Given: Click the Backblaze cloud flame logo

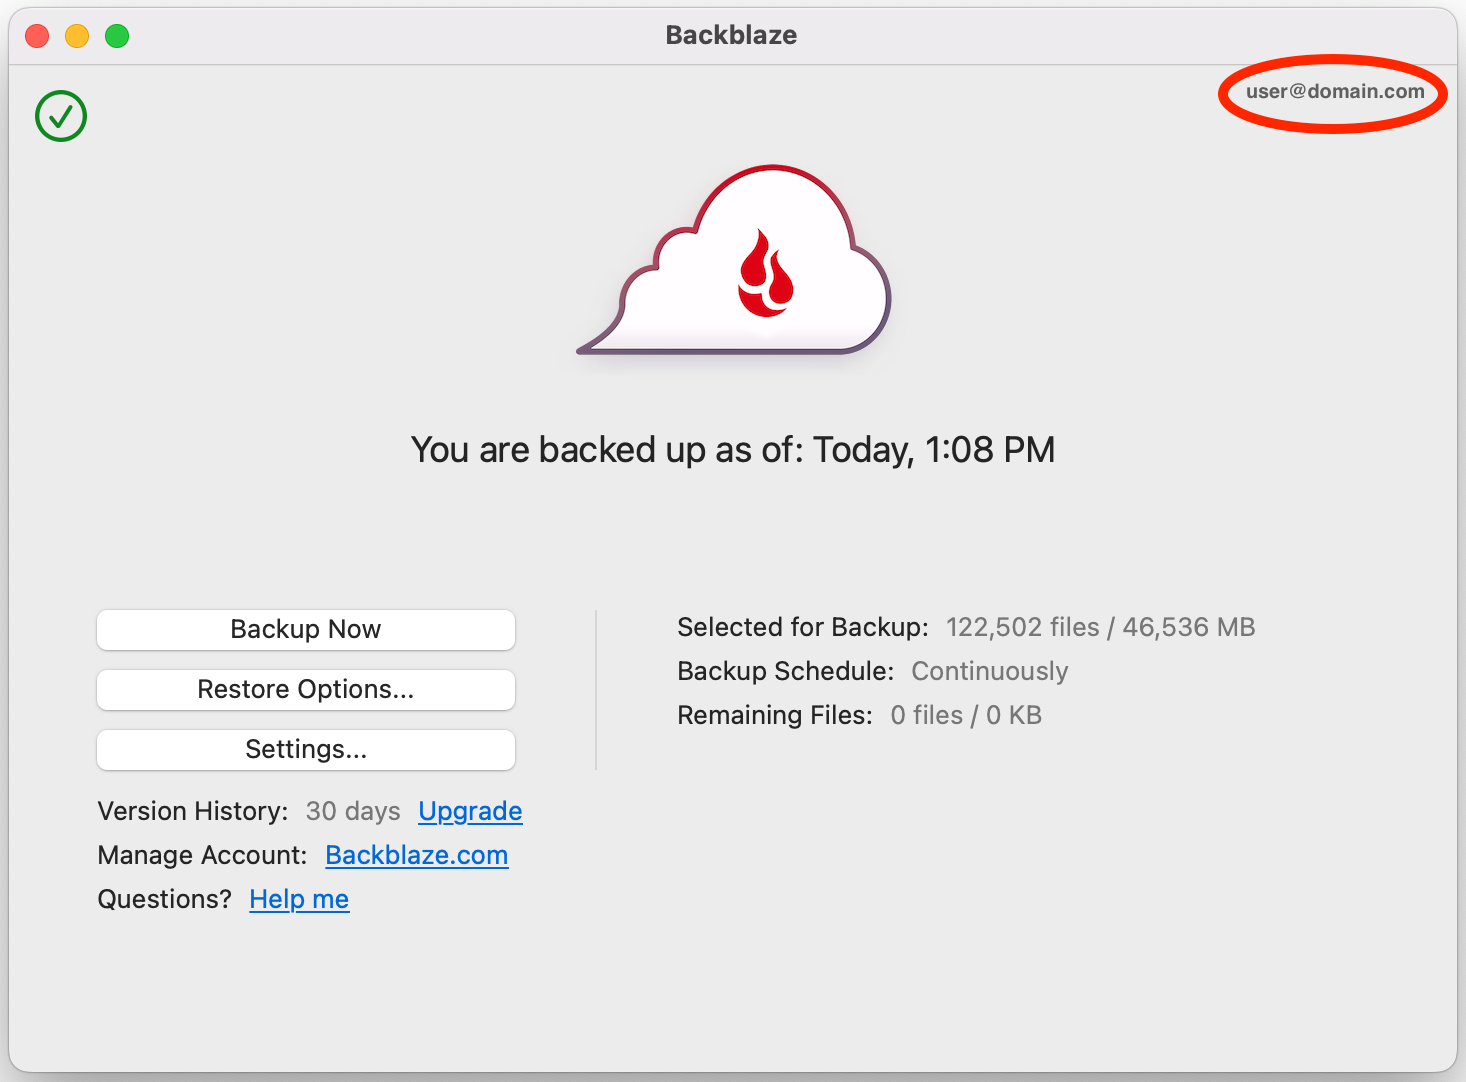Looking at the screenshot, I should [x=735, y=260].
